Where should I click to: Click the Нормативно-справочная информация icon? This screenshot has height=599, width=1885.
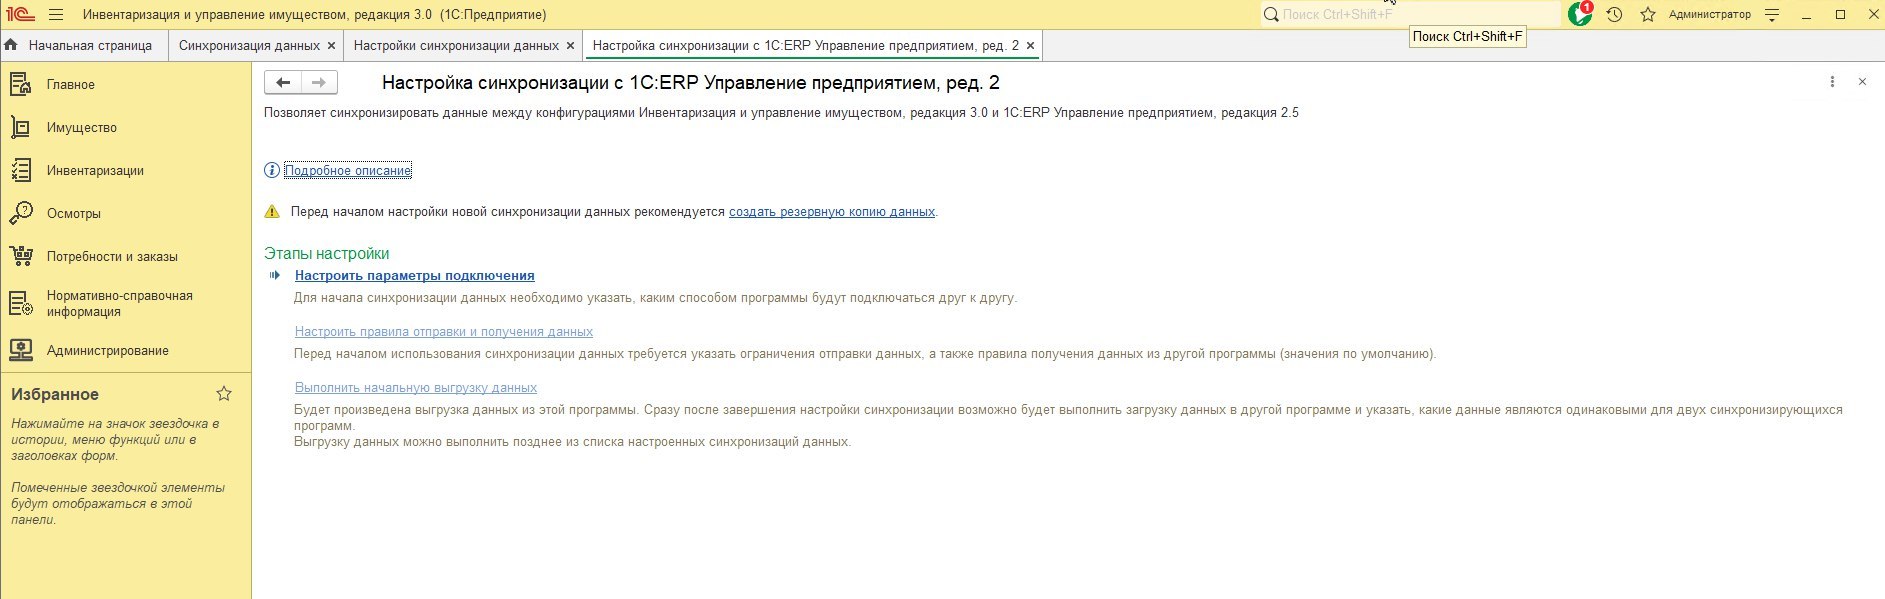pyautogui.click(x=21, y=303)
